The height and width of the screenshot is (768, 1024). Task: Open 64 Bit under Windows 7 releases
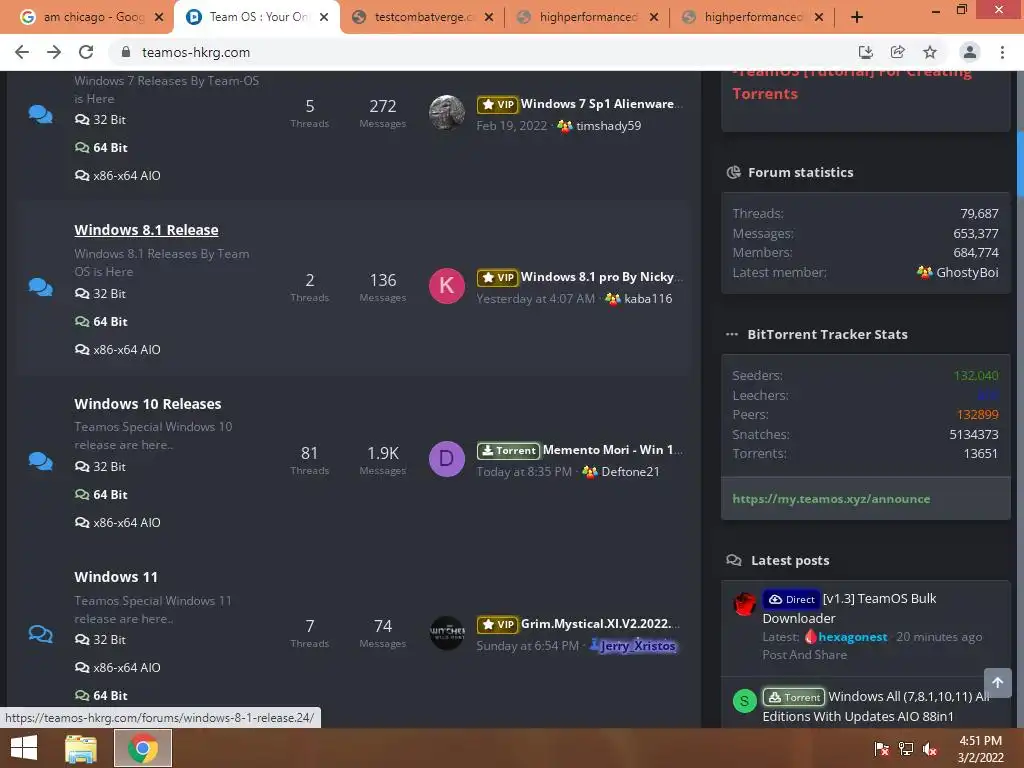(101, 148)
